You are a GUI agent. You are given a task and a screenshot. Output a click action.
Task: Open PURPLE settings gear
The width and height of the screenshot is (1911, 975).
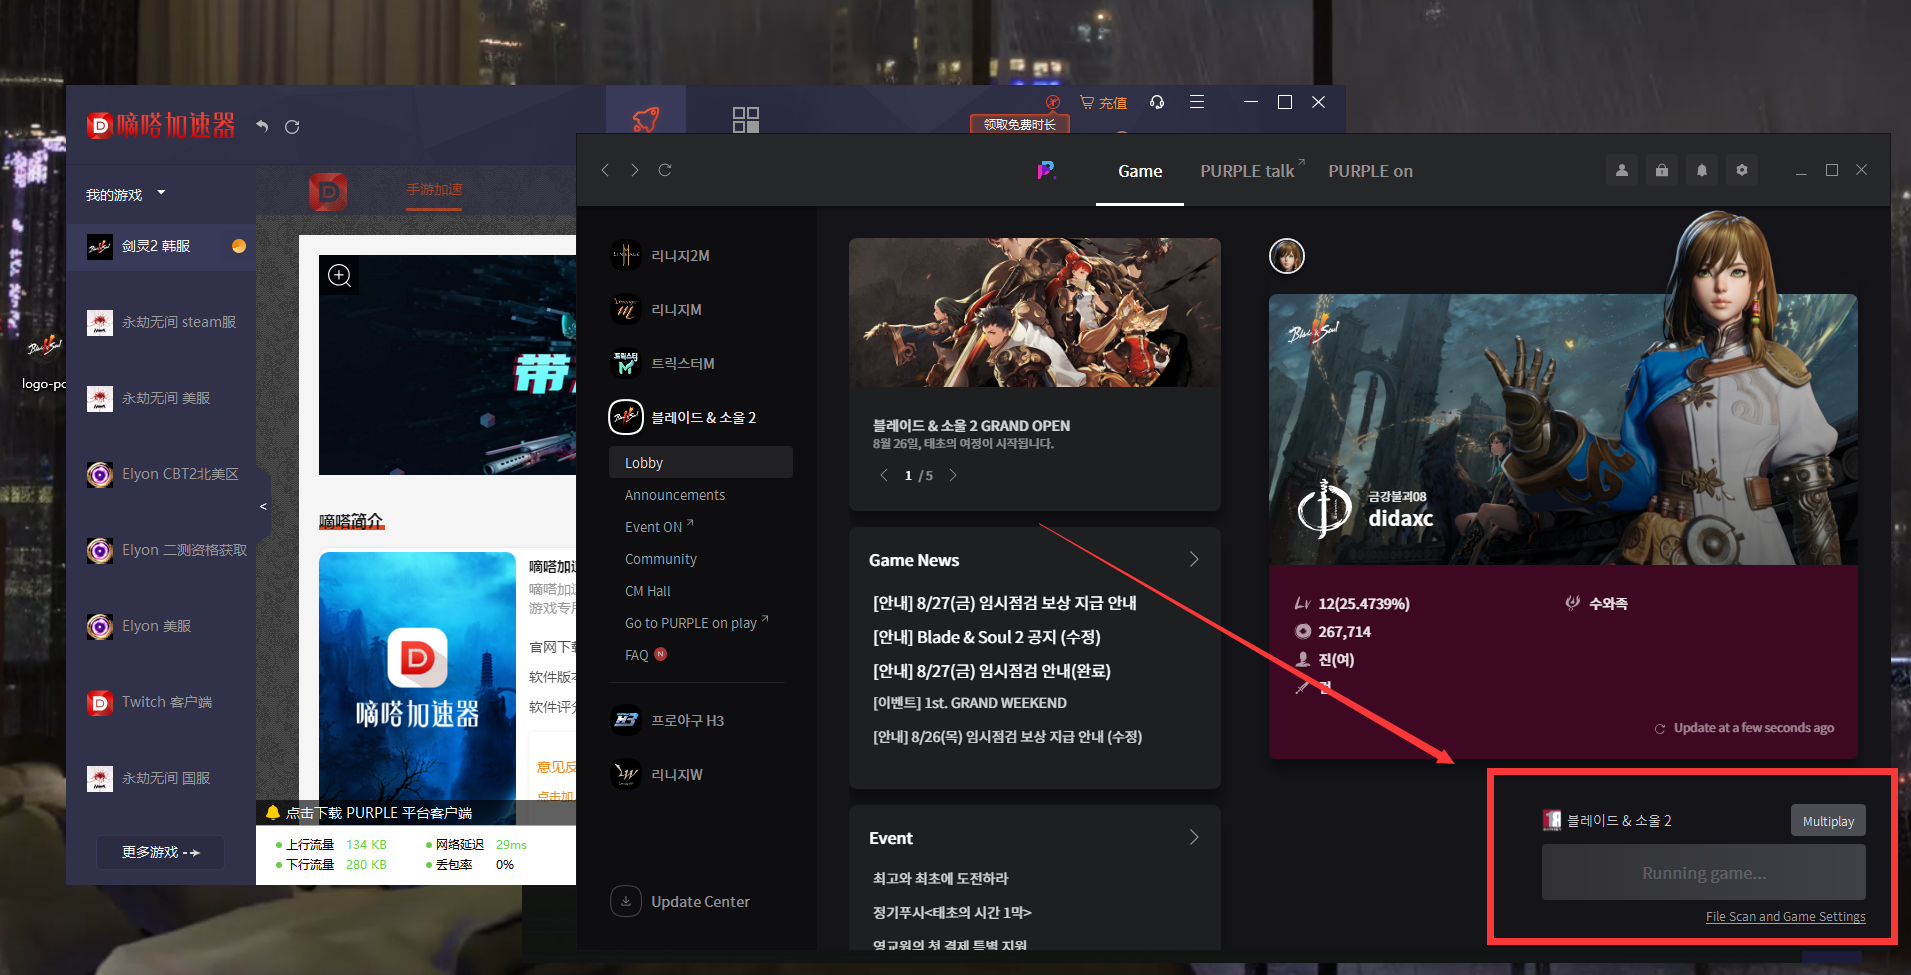tap(1742, 170)
